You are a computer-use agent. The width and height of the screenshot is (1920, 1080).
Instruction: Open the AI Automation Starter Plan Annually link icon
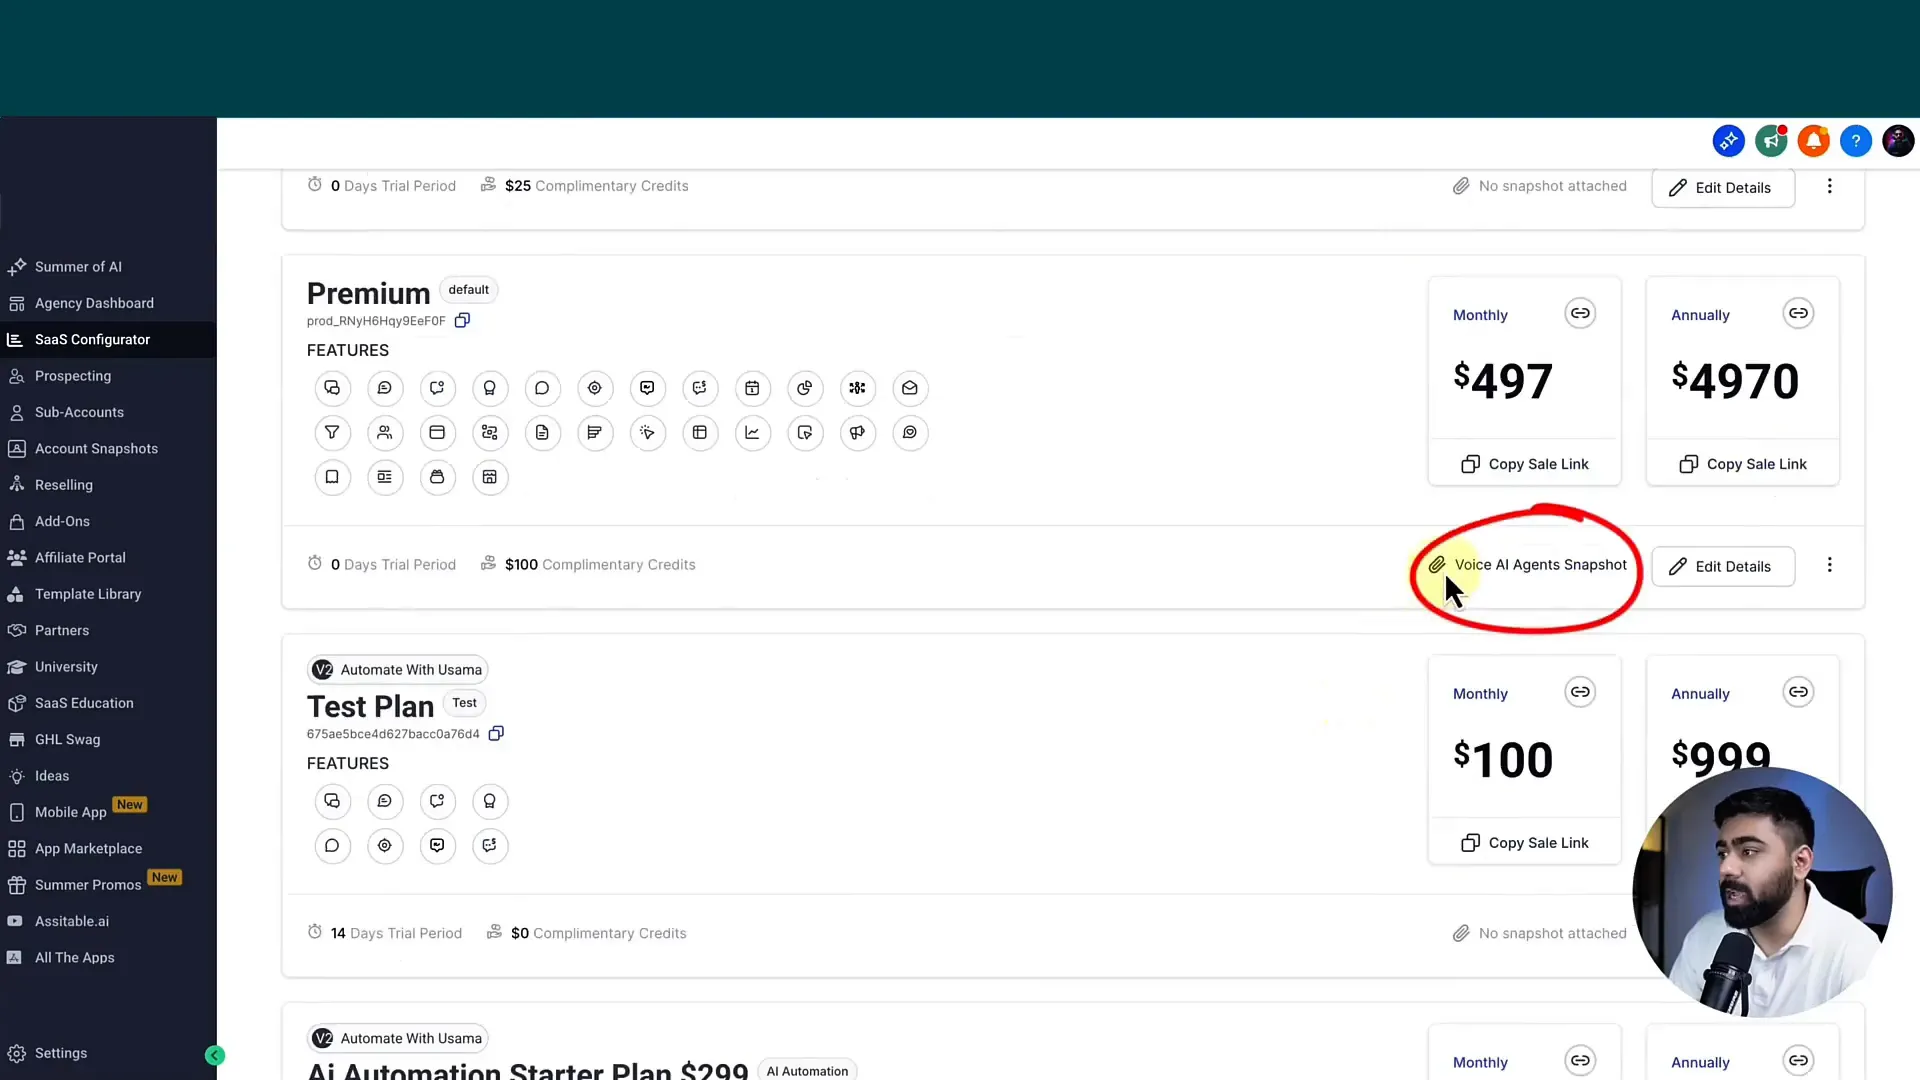point(1798,1061)
